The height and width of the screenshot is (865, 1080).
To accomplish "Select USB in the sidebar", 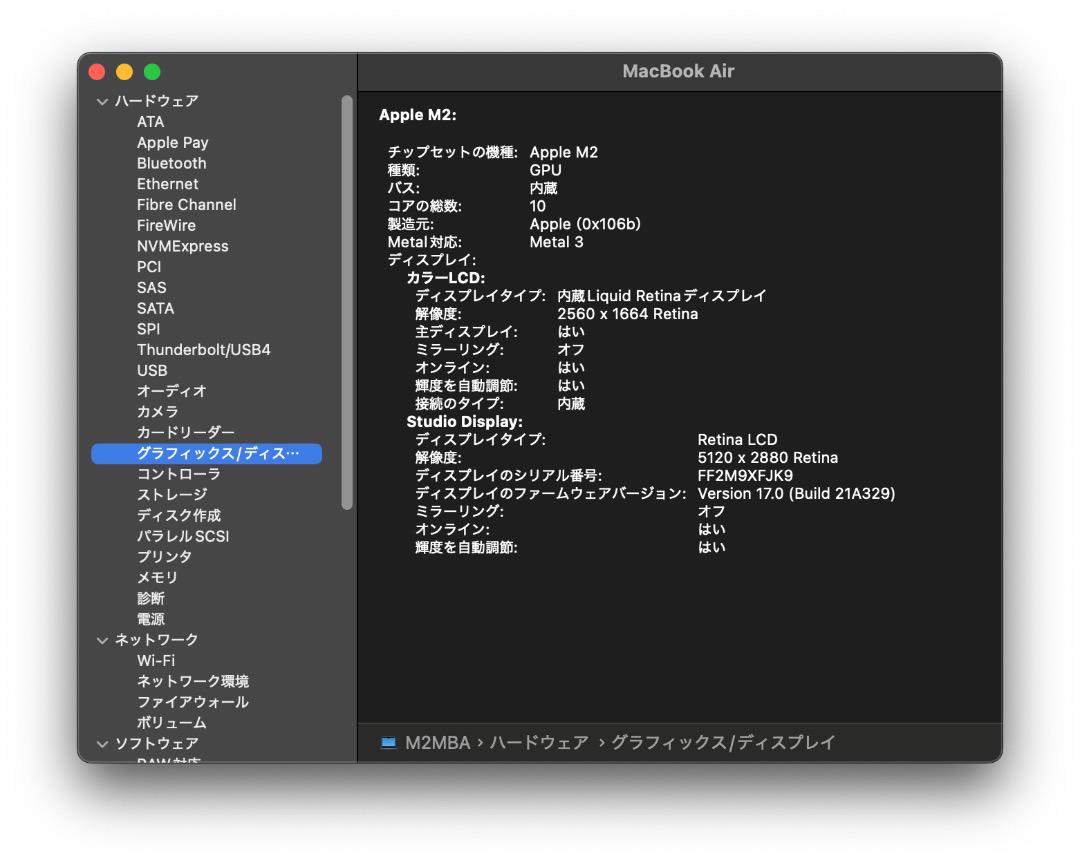I will point(152,371).
